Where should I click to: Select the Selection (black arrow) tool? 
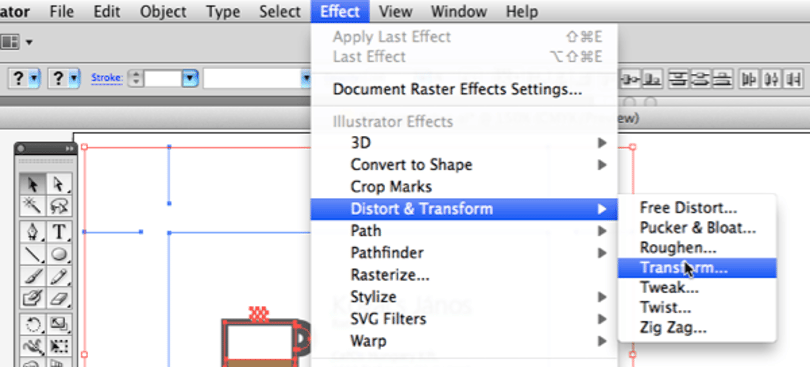pos(34,184)
